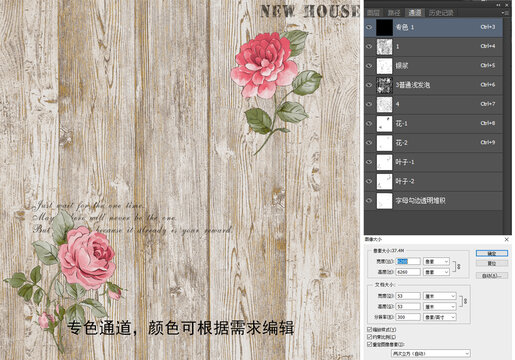Image resolution: width=515 pixels, height=360 pixels.
Task: Click document width field showing 53
Action: coord(408,296)
